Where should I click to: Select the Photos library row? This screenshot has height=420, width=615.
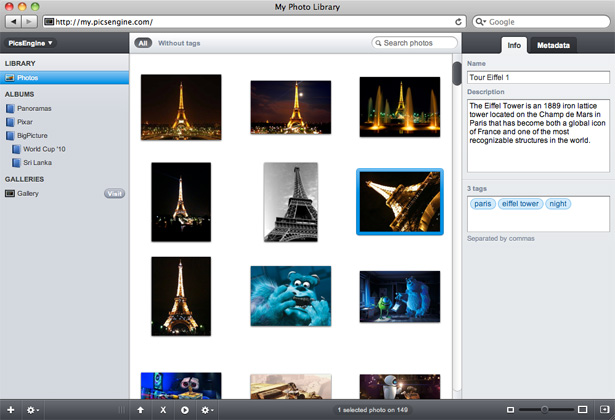pos(64,78)
